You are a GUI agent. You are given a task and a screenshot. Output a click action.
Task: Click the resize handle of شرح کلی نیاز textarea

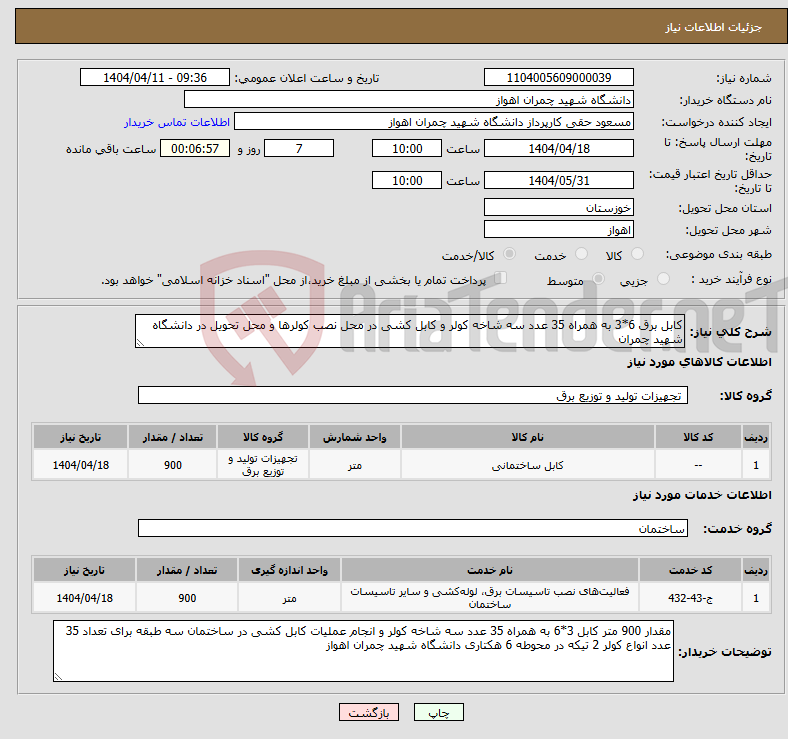pyautogui.click(x=140, y=343)
